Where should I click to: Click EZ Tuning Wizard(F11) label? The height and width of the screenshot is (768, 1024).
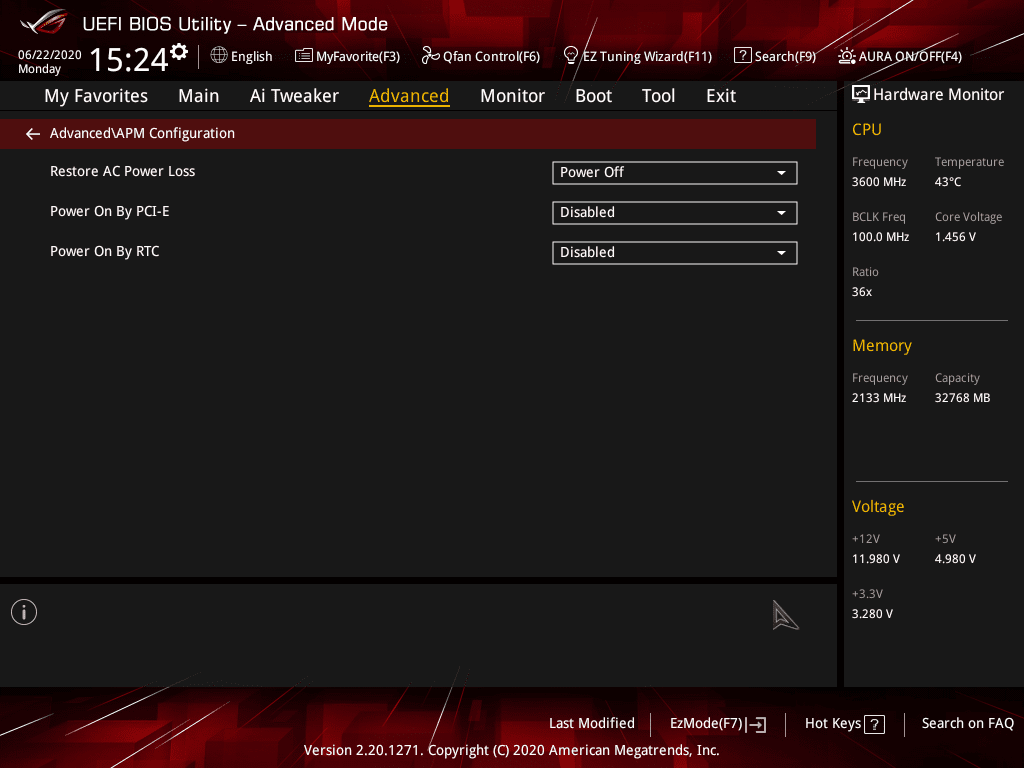coord(647,57)
